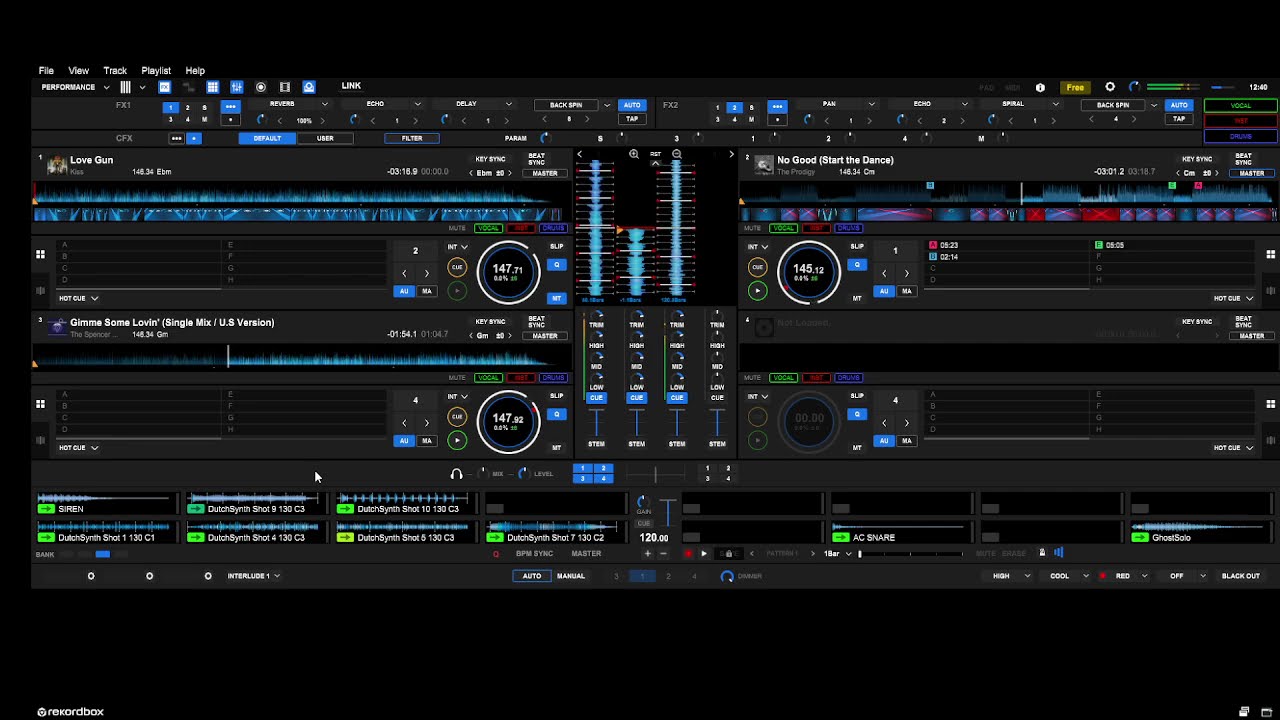
Task: Start the sampler sequencer play button
Action: 704,553
